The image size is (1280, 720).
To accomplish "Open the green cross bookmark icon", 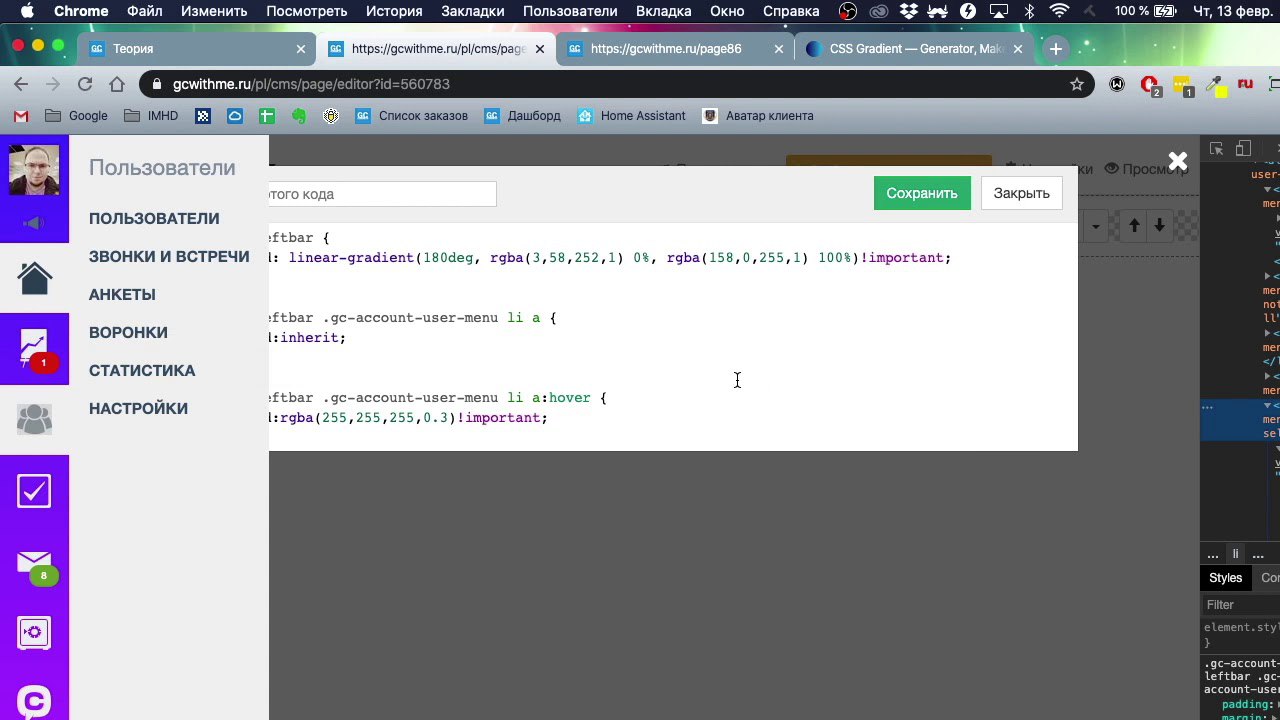I will [266, 116].
